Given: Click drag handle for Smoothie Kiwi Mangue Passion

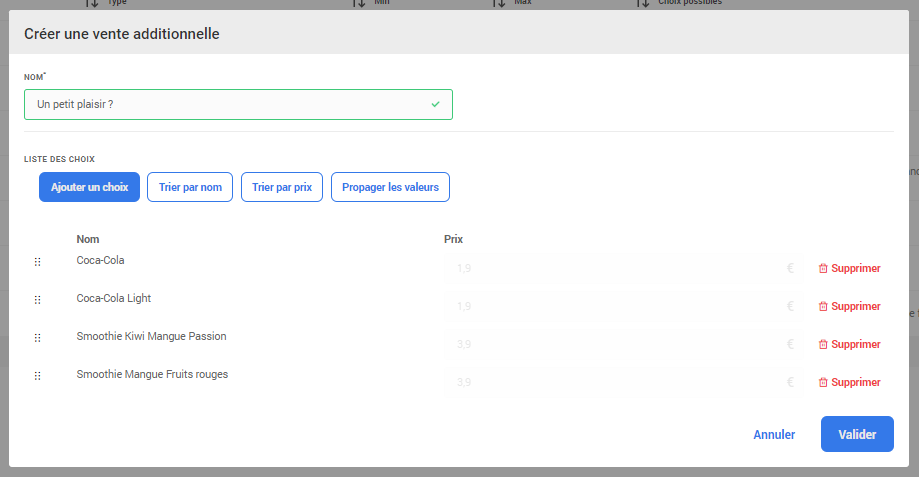Looking at the screenshot, I should tap(37, 338).
